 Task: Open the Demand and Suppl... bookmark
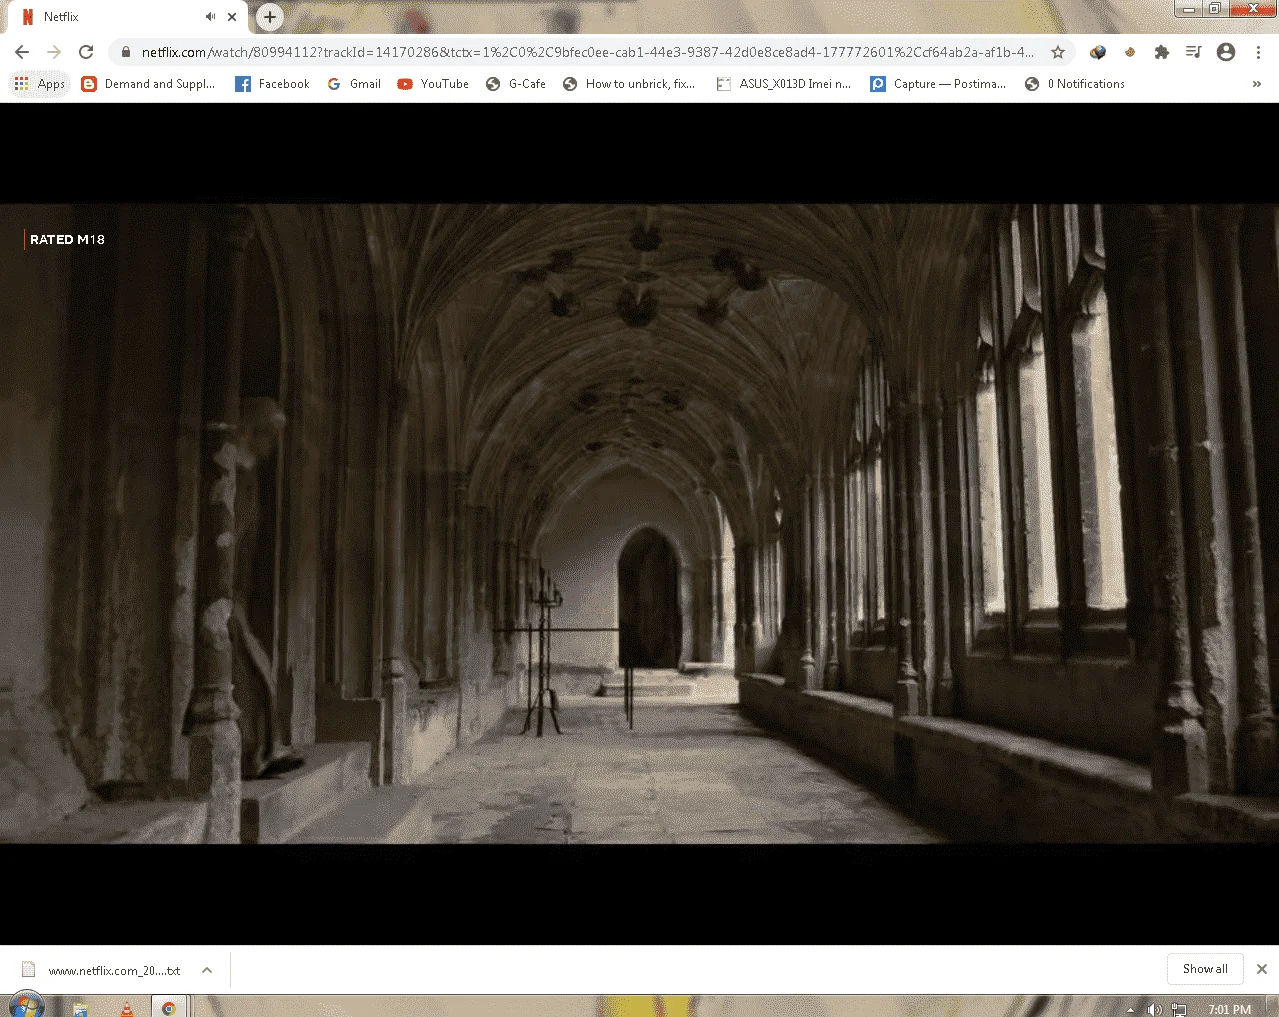pos(148,84)
